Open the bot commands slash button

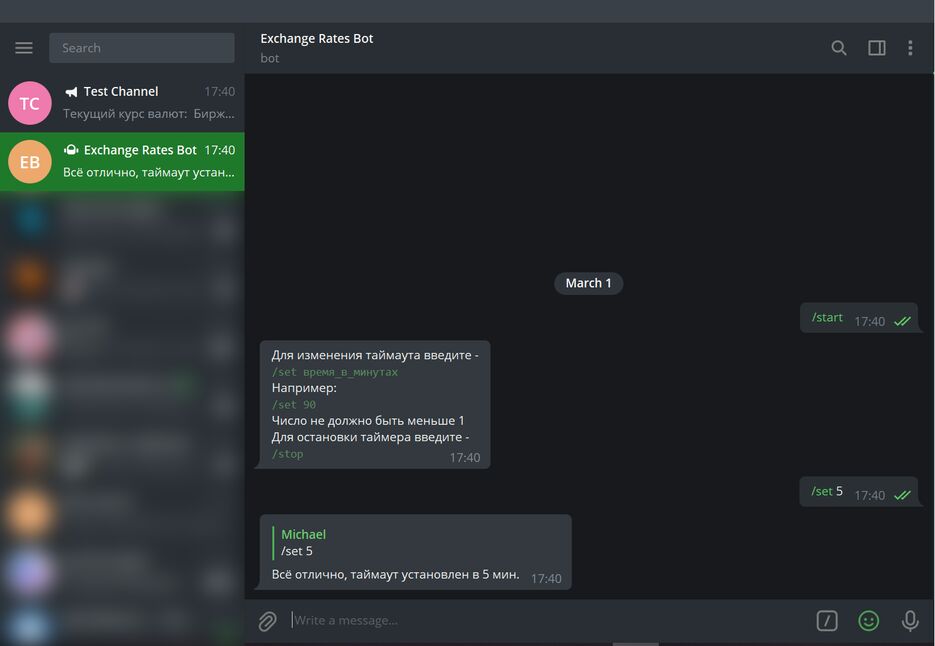tap(827, 621)
